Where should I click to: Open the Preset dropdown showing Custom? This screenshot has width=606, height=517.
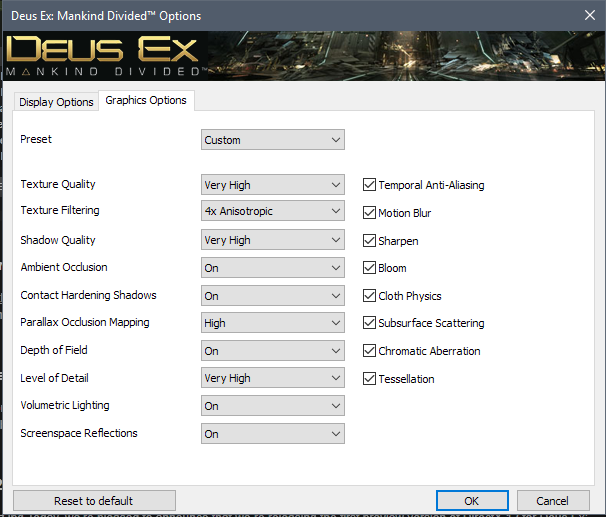pyautogui.click(x=272, y=140)
